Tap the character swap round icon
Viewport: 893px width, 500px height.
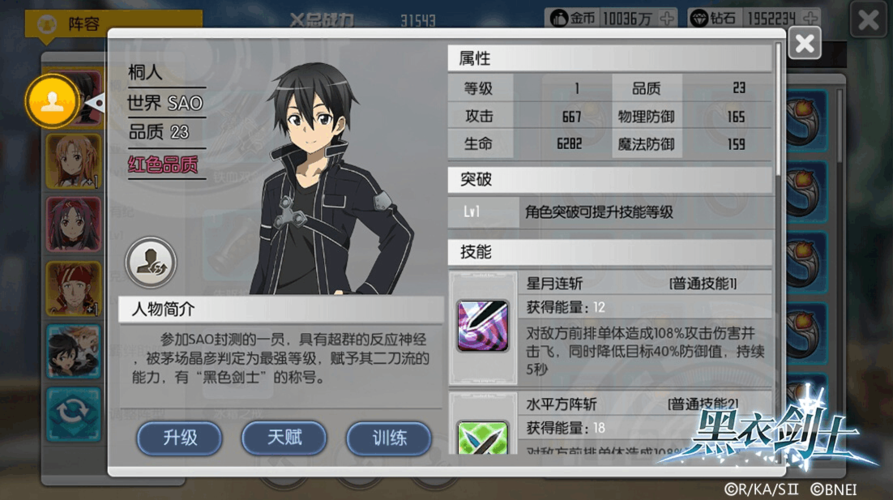pyautogui.click(x=151, y=262)
